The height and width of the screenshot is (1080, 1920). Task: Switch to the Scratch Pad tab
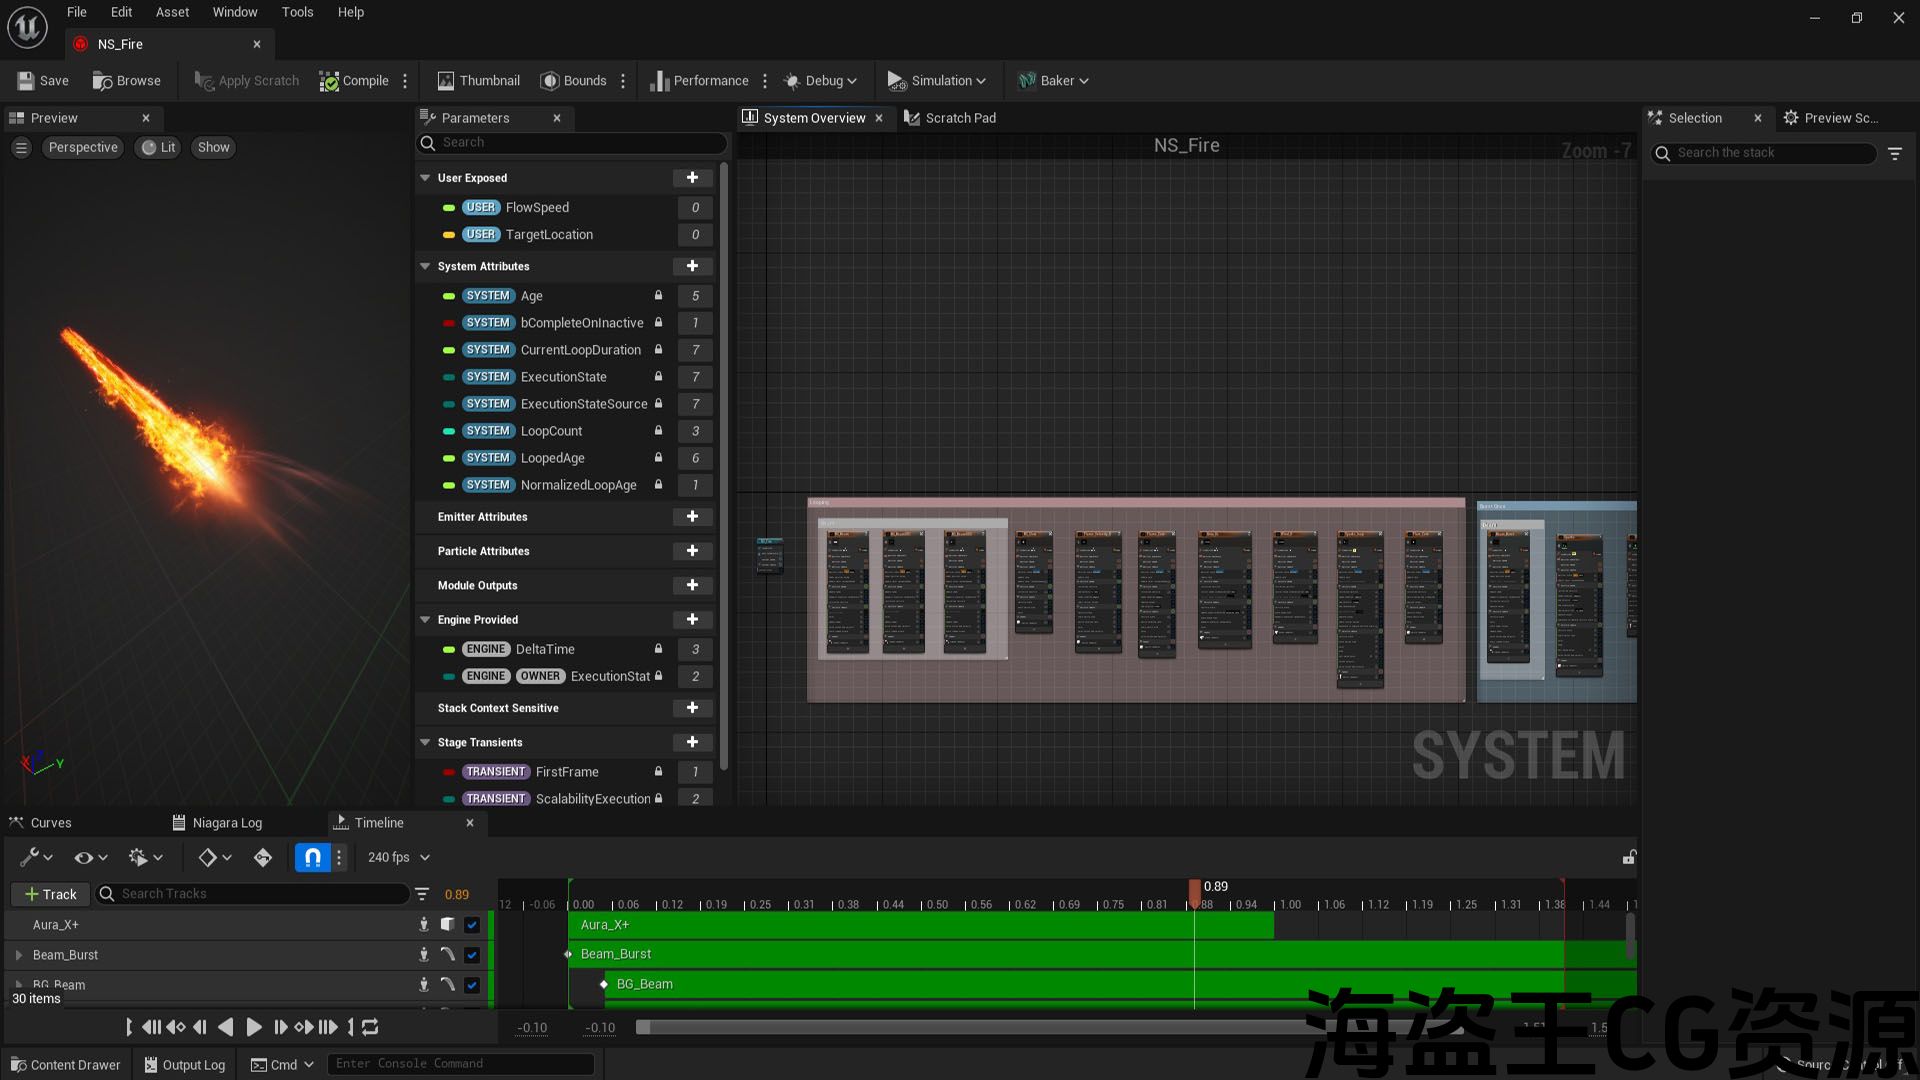[x=950, y=118]
